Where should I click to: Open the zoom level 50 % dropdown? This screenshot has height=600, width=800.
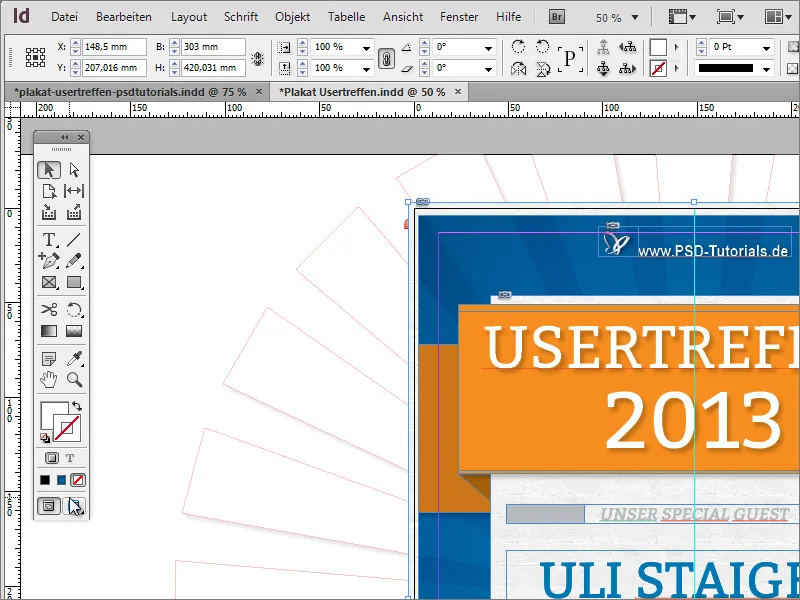click(x=635, y=17)
